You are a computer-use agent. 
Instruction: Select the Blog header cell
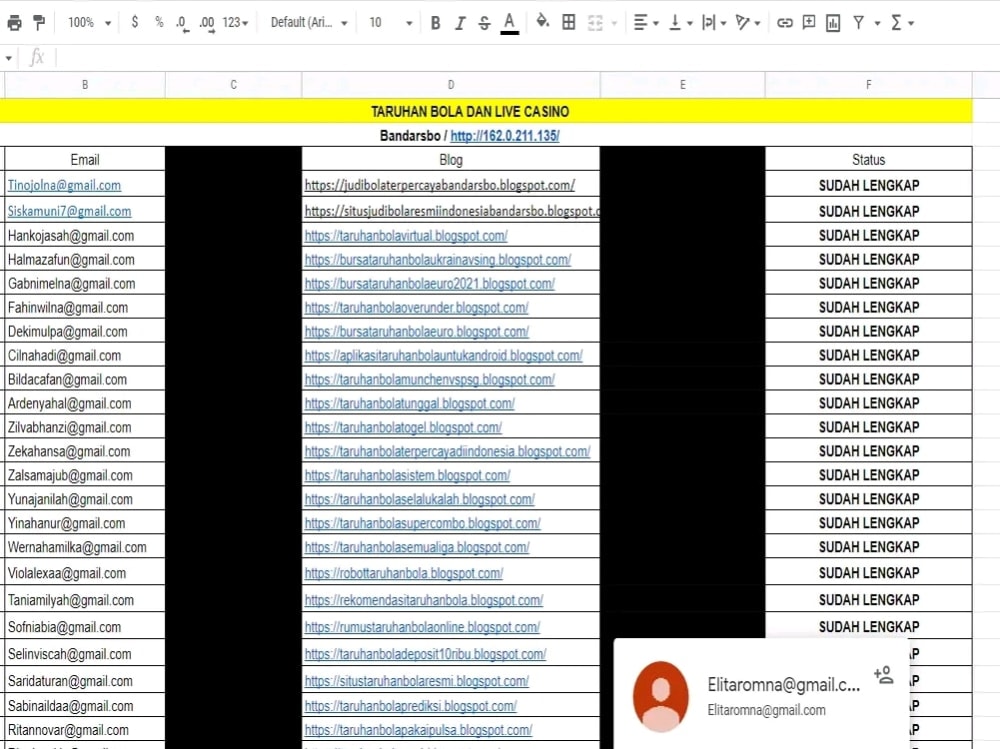tap(451, 159)
